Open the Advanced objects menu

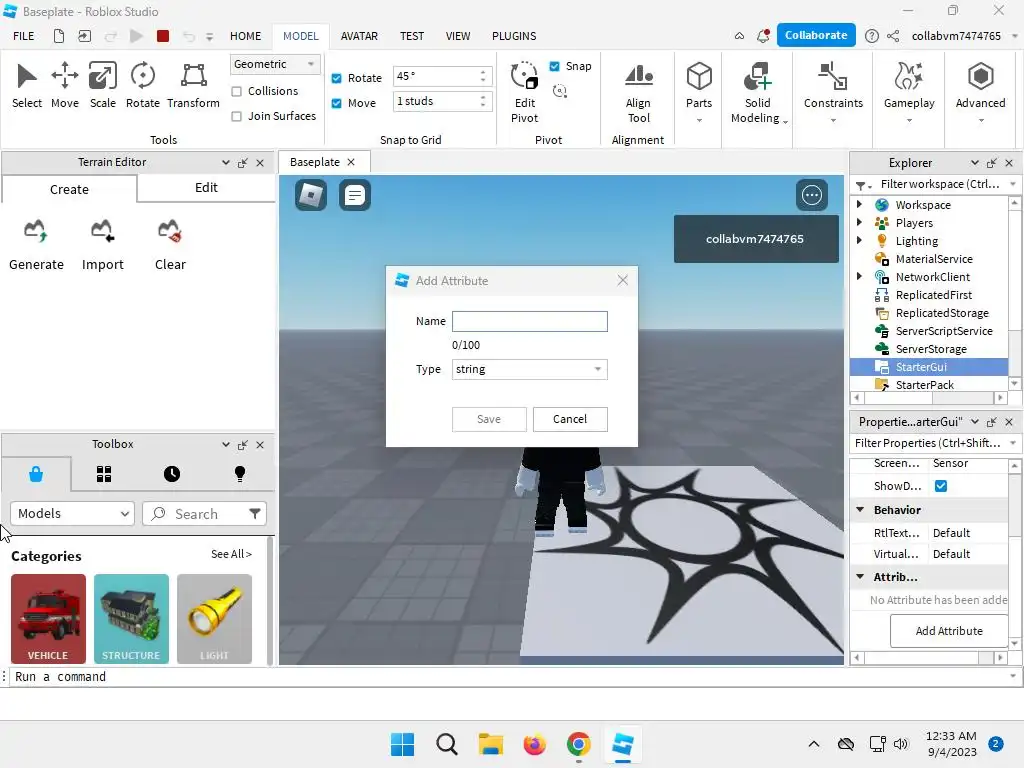pyautogui.click(x=980, y=92)
